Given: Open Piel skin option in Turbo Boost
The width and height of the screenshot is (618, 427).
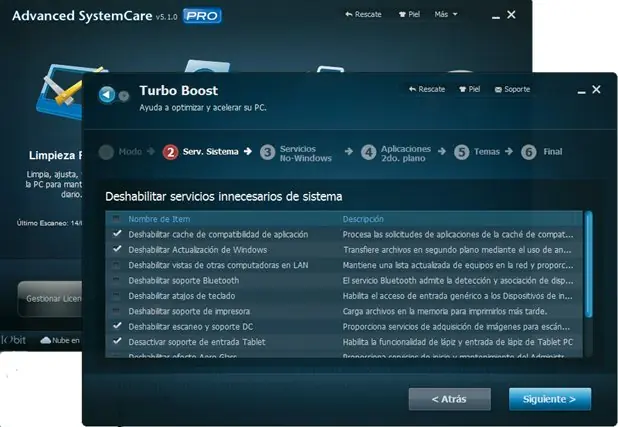Looking at the screenshot, I should point(470,89).
